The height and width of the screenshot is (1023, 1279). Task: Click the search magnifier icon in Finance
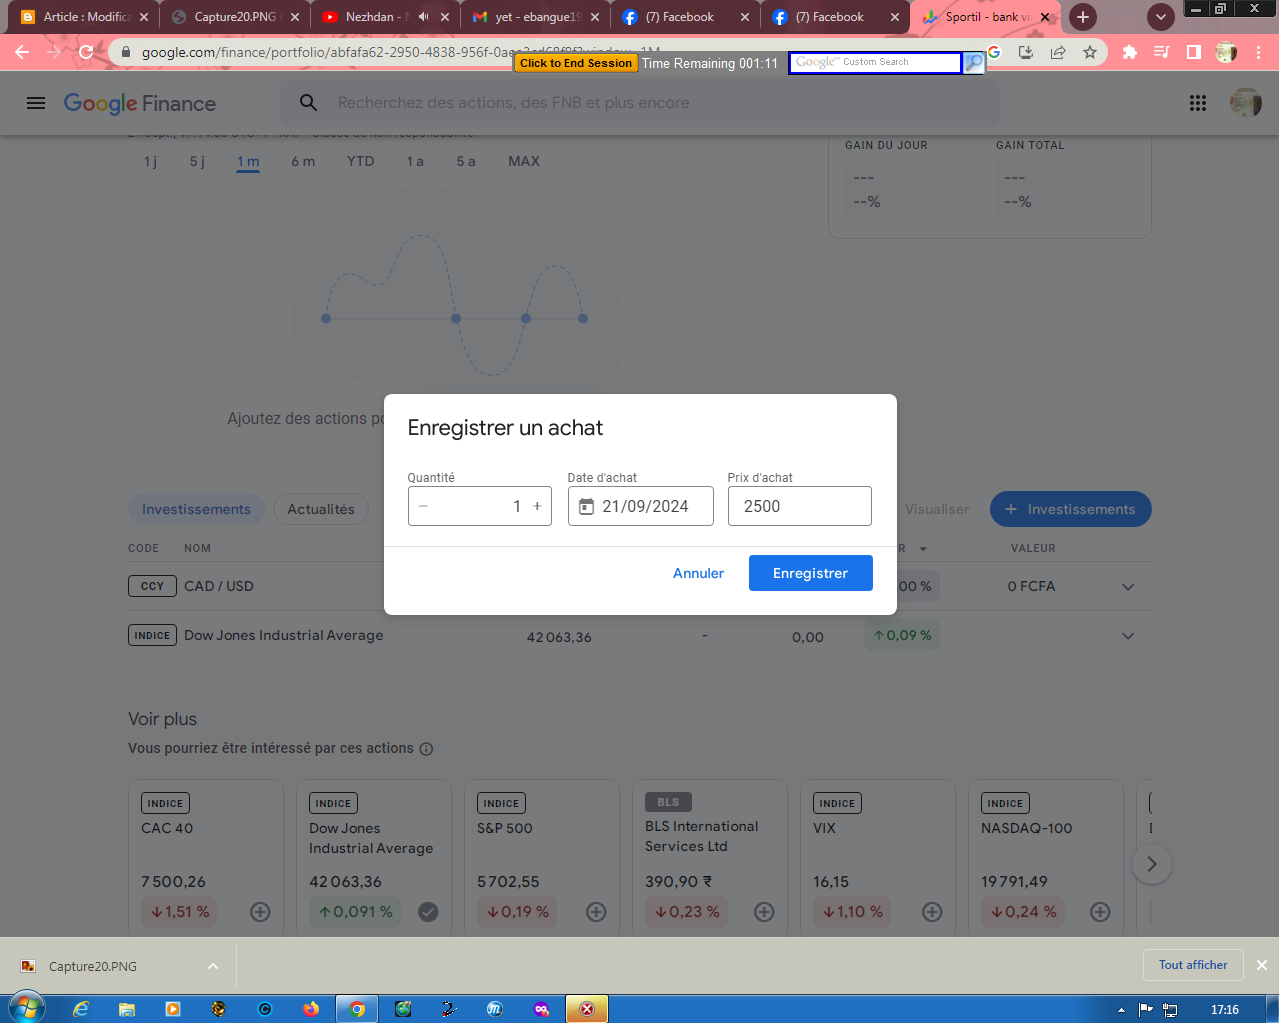(x=309, y=103)
